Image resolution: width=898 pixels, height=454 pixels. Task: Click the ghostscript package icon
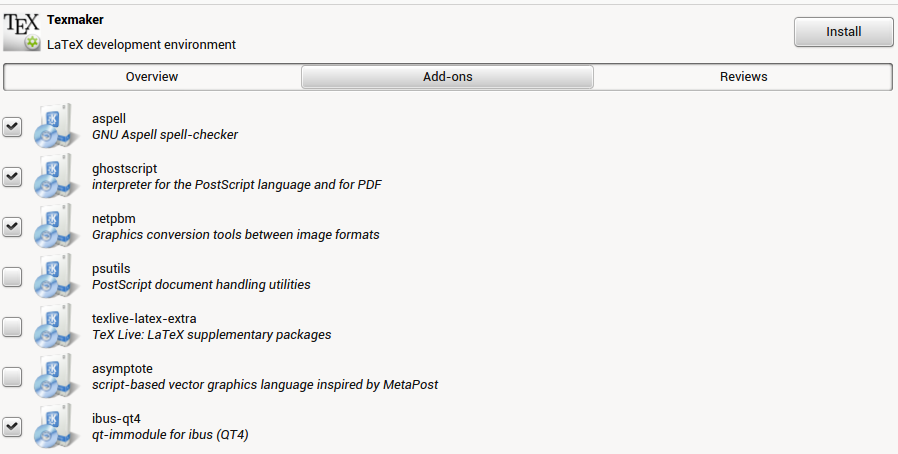tap(56, 176)
